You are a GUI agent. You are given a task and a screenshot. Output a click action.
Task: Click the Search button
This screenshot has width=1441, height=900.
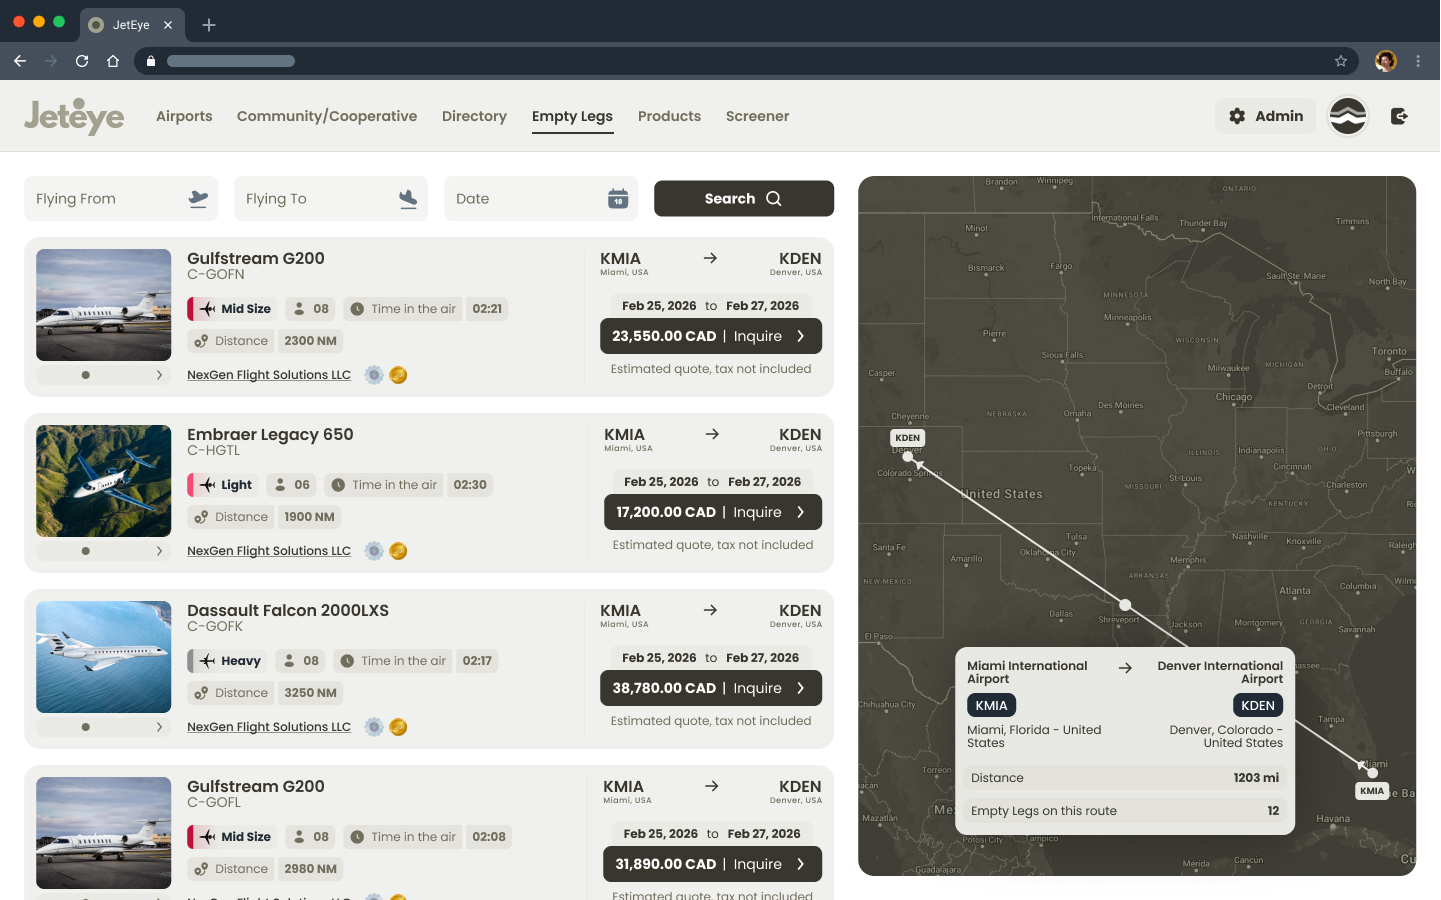tap(744, 198)
